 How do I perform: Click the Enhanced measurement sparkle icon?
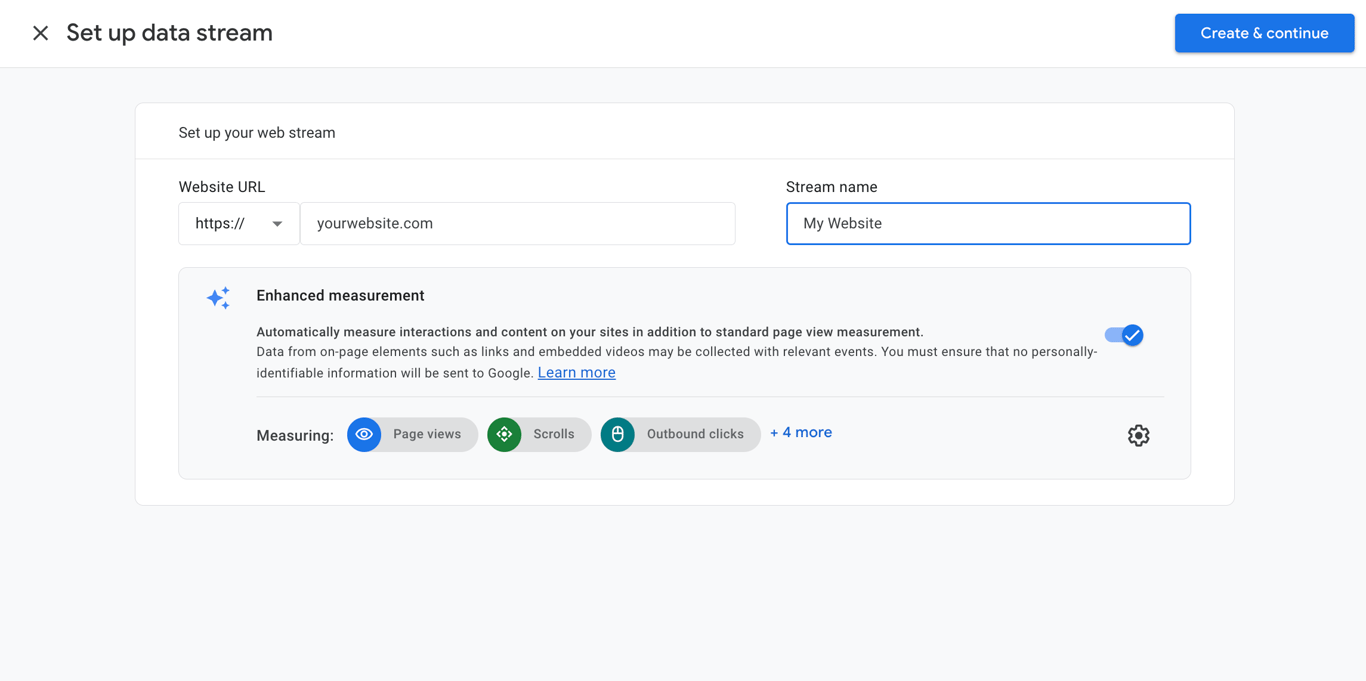point(218,297)
